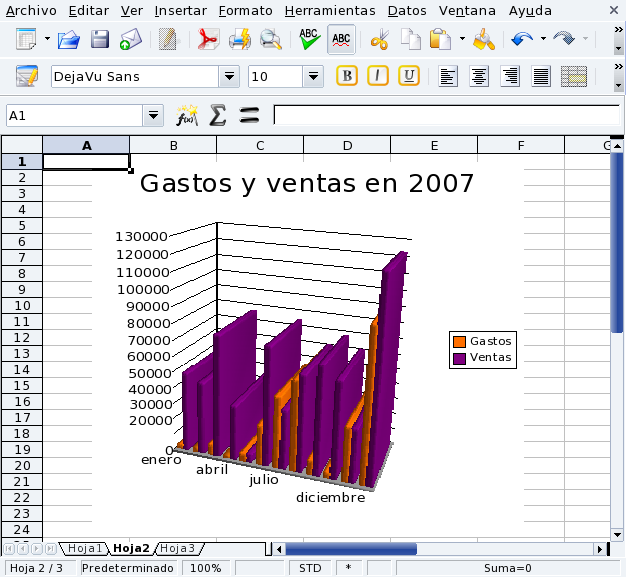Open the font size dropdown
The height and width of the screenshot is (577, 626).
coord(313,76)
